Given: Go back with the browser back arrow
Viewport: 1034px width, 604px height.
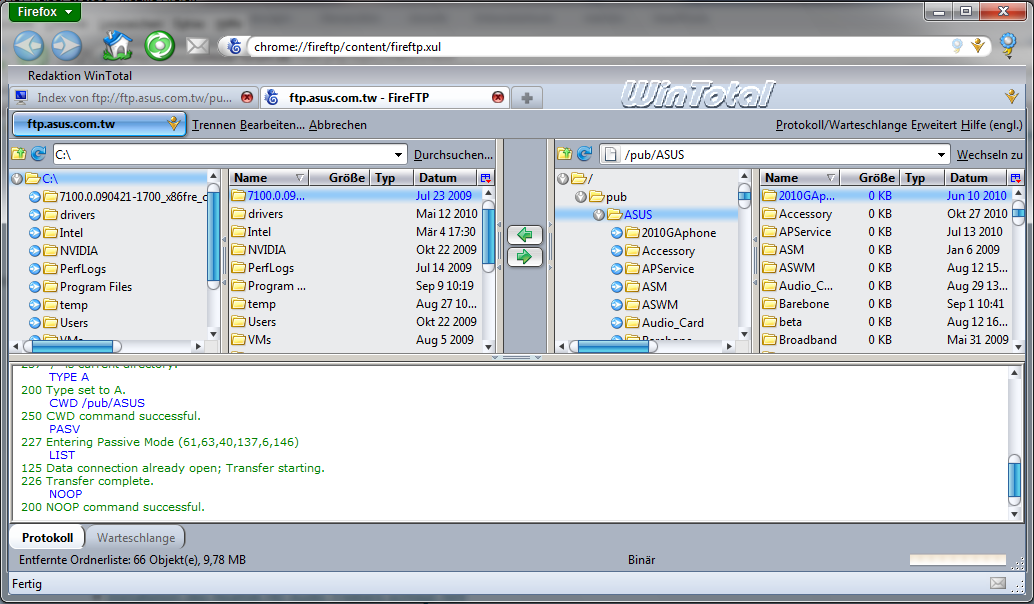Looking at the screenshot, I should (x=28, y=46).
